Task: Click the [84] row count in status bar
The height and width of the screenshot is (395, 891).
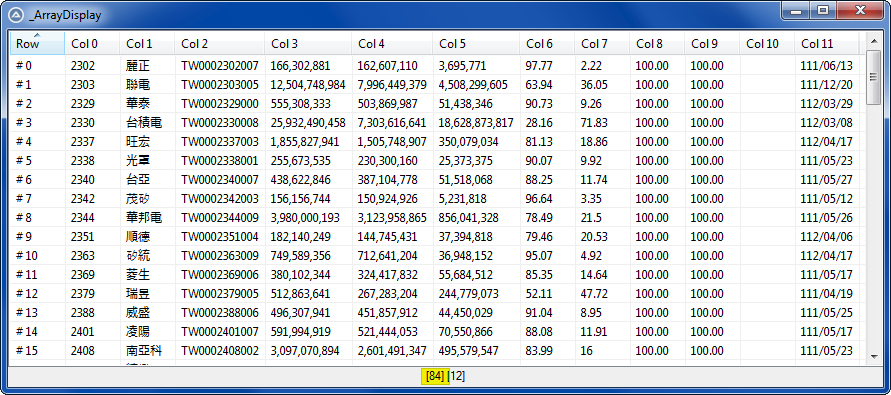Action: point(435,376)
